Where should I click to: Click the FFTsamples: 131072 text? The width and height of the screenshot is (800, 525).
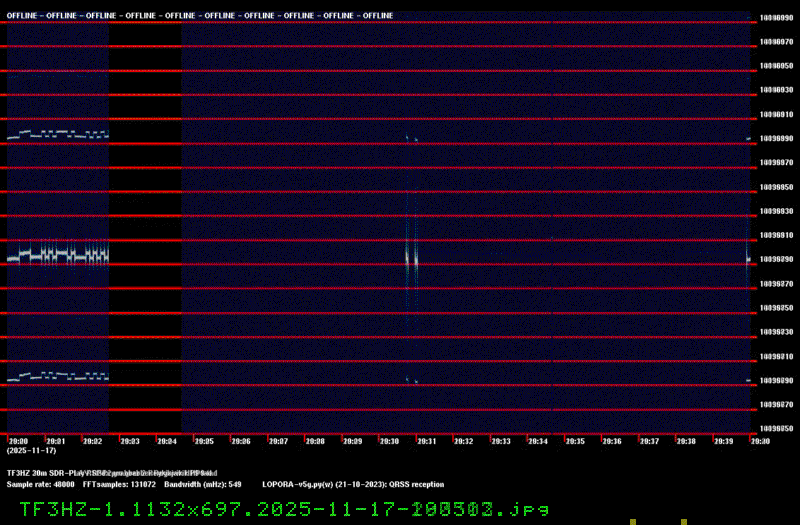click(x=119, y=485)
